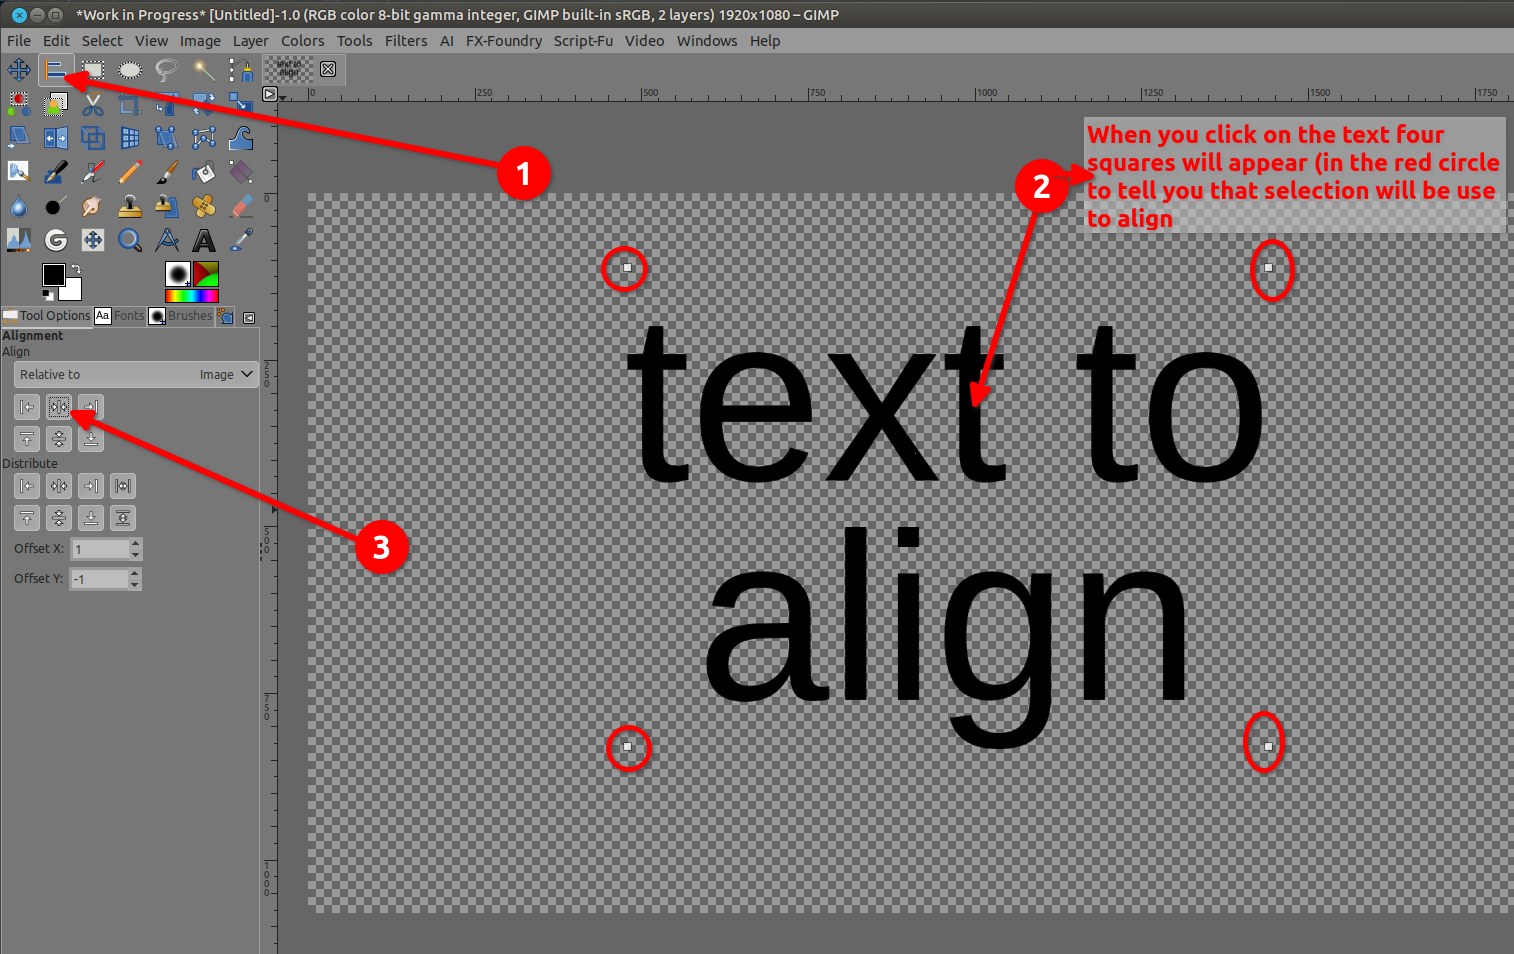Image resolution: width=1514 pixels, height=954 pixels.
Task: Align right edge of target
Action: 91,407
